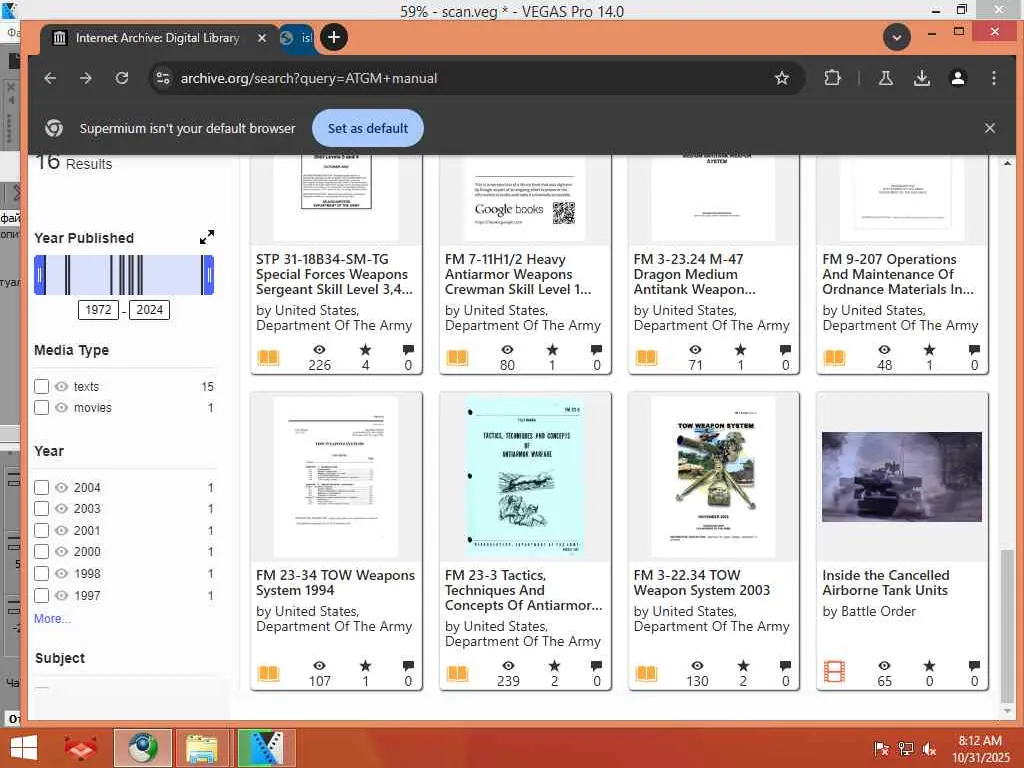1024x768 pixels.
Task: Open Inside the Cancelled Airborne Tank Units
Action: tap(886, 583)
